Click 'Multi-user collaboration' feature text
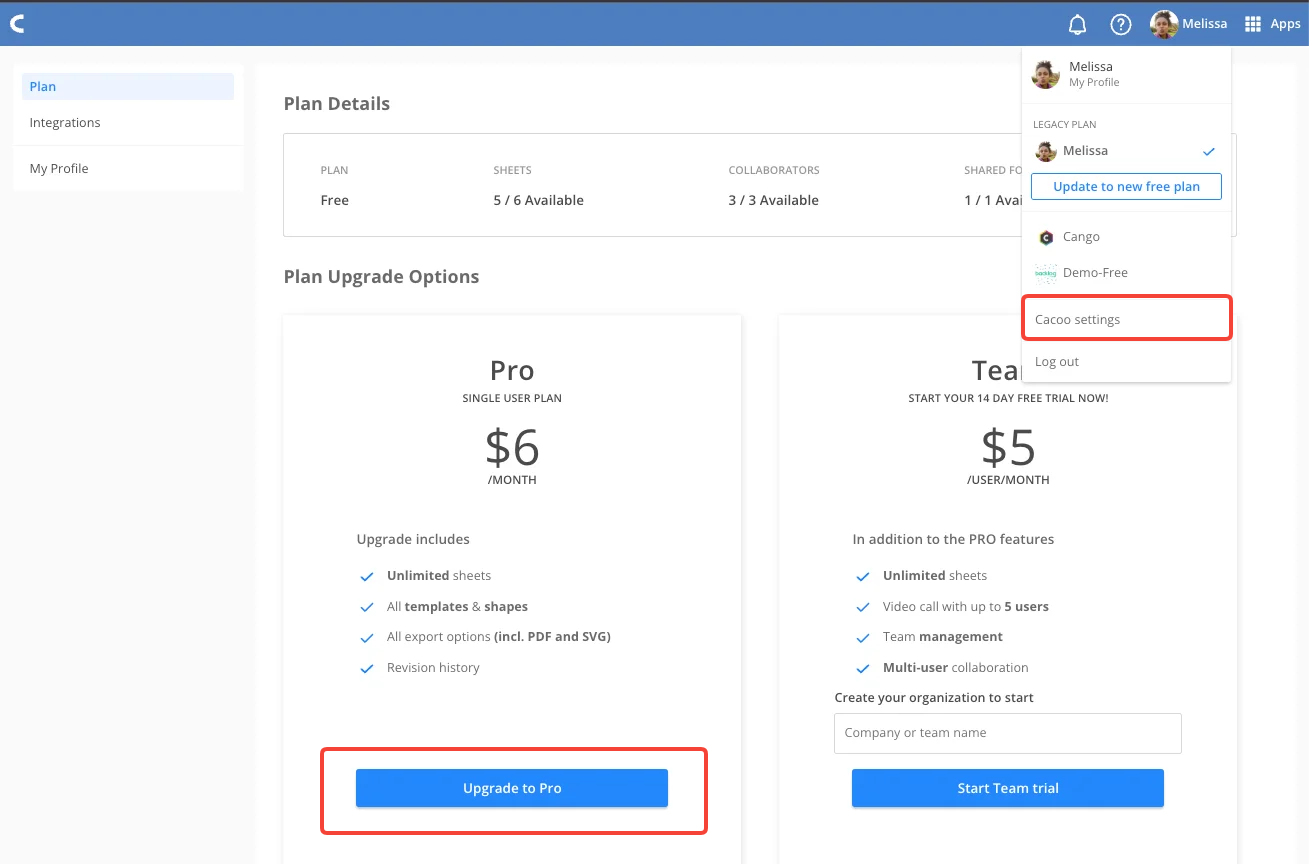This screenshot has width=1309, height=864. pos(956,668)
